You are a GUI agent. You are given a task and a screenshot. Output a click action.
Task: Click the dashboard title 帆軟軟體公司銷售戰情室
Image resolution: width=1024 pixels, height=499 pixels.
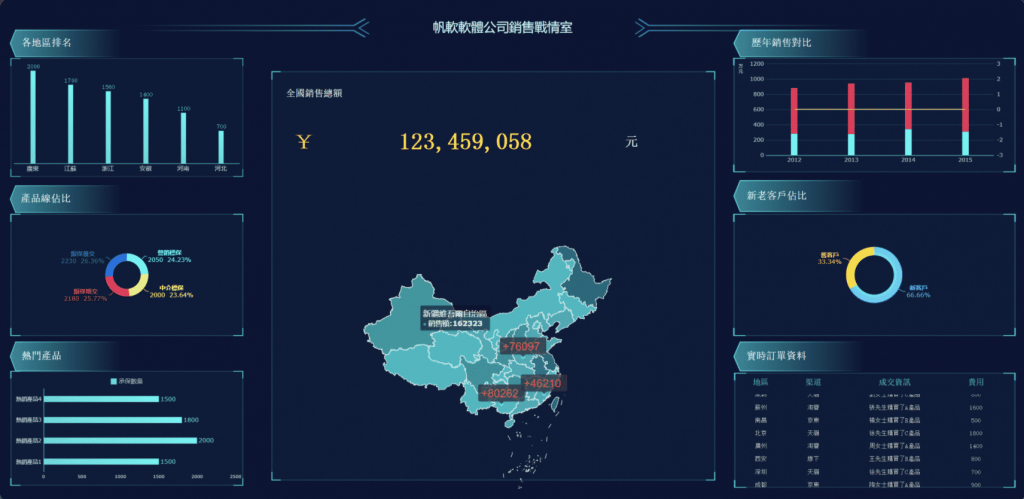click(x=502, y=27)
